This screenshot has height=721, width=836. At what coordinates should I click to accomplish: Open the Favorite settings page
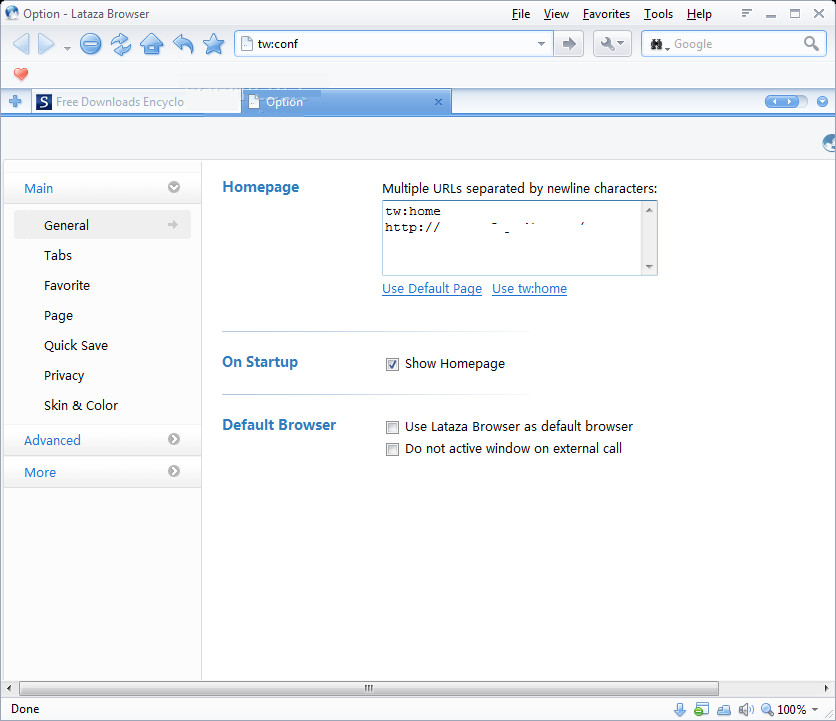(67, 285)
